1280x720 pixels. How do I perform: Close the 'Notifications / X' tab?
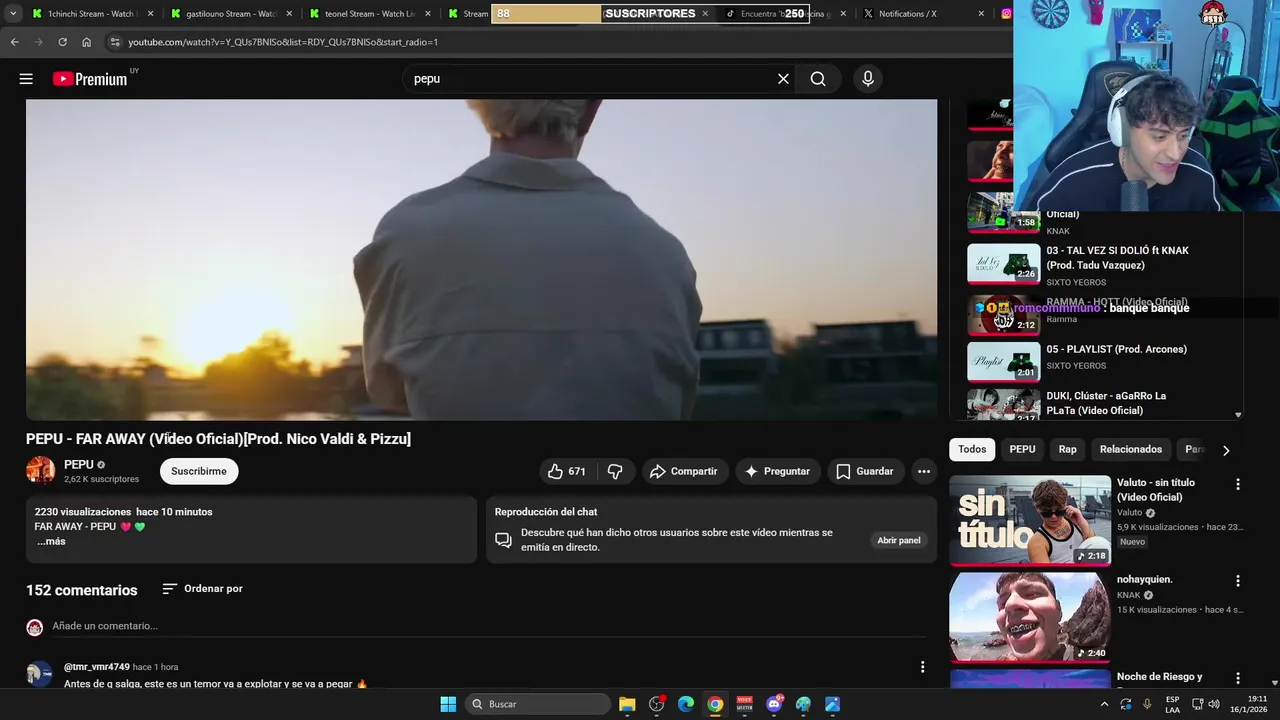coord(981,14)
